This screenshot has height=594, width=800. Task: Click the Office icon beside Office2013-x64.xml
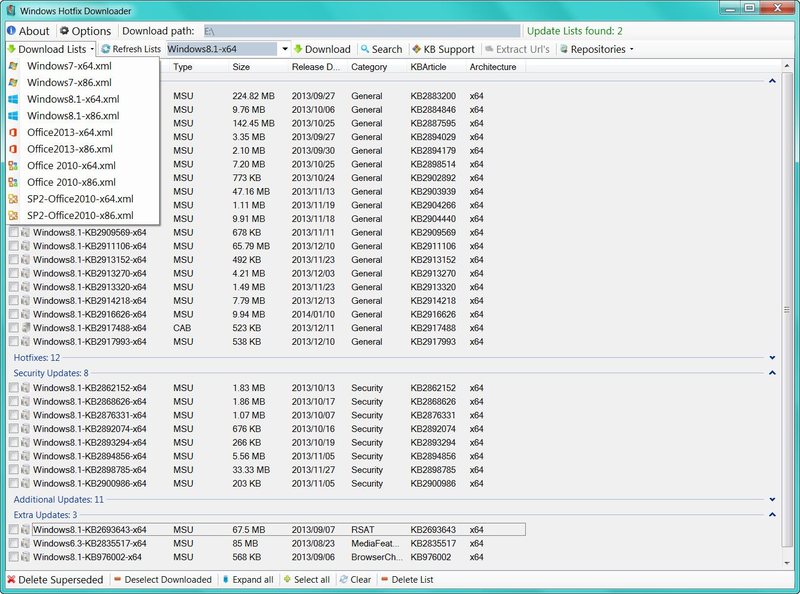(13, 132)
